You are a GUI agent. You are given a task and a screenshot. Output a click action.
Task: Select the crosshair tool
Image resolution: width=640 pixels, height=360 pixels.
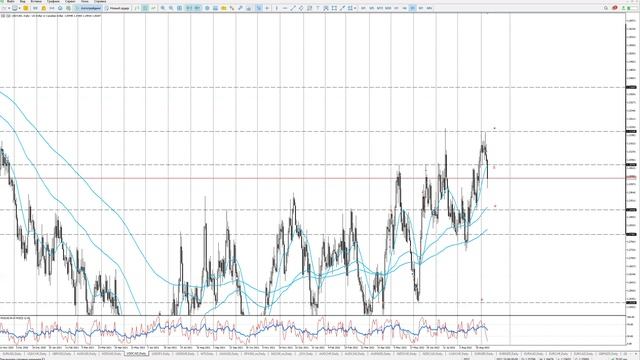[267, 8]
